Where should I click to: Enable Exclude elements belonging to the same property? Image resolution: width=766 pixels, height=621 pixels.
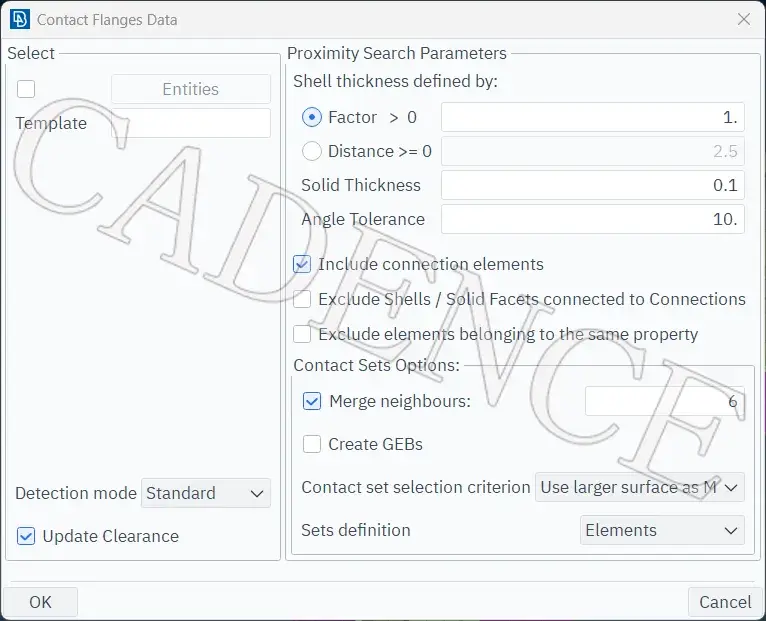(x=302, y=334)
